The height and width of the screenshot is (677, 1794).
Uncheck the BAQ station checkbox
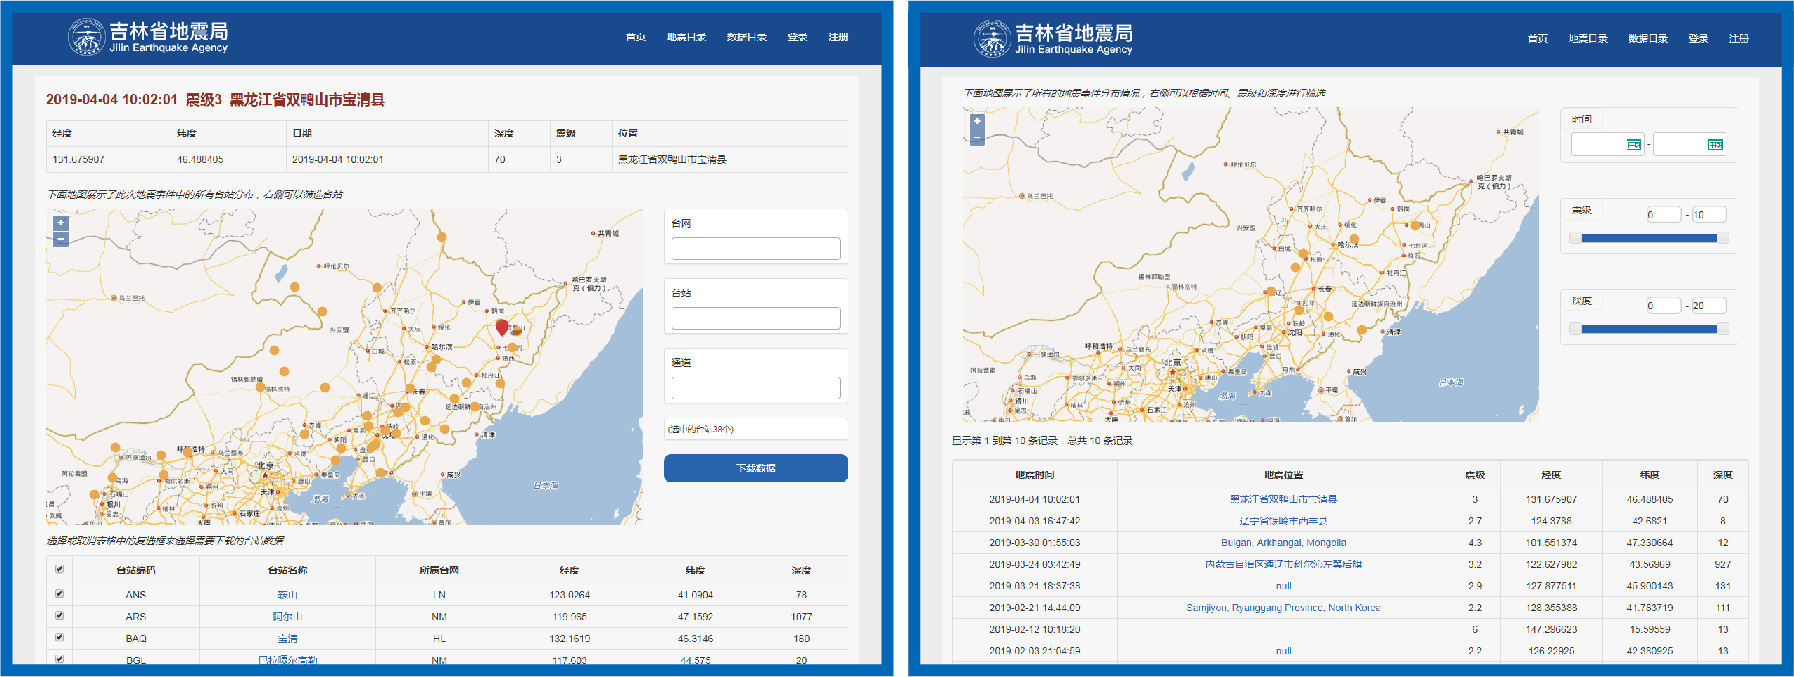tap(59, 637)
